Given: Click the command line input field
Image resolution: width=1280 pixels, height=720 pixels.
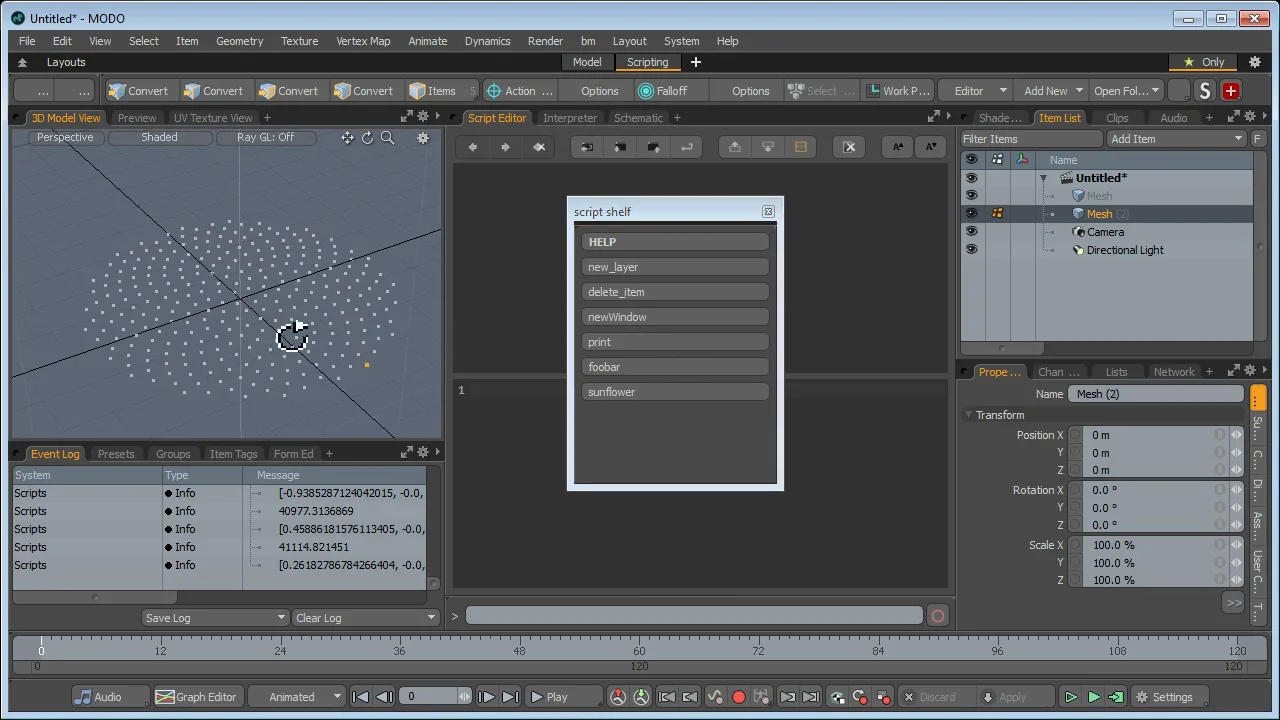Looking at the screenshot, I should [694, 616].
